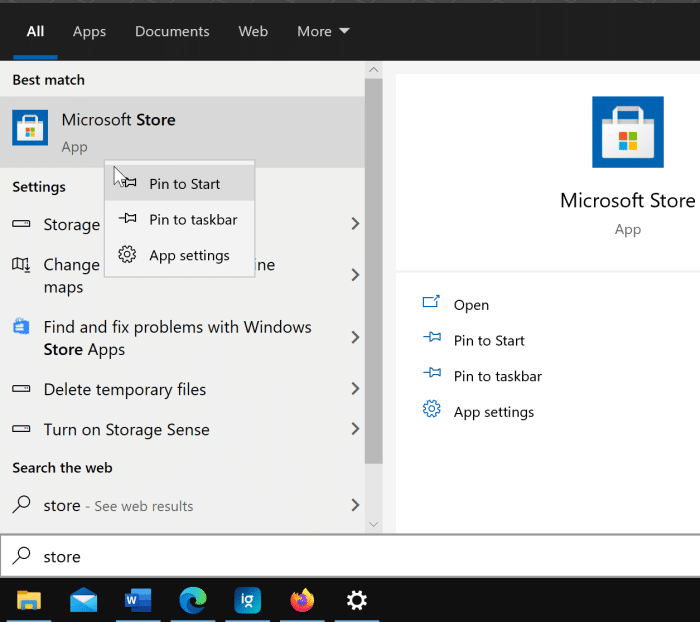Click the App settings gear icon in context menu
This screenshot has width=700, height=622.
[127, 255]
